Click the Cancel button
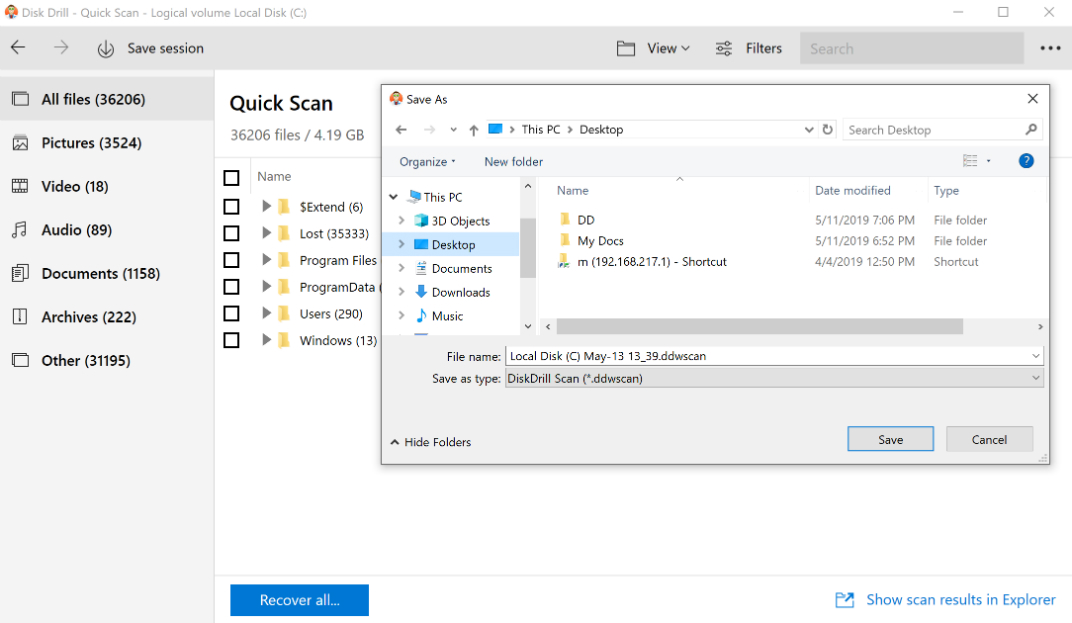 point(989,439)
